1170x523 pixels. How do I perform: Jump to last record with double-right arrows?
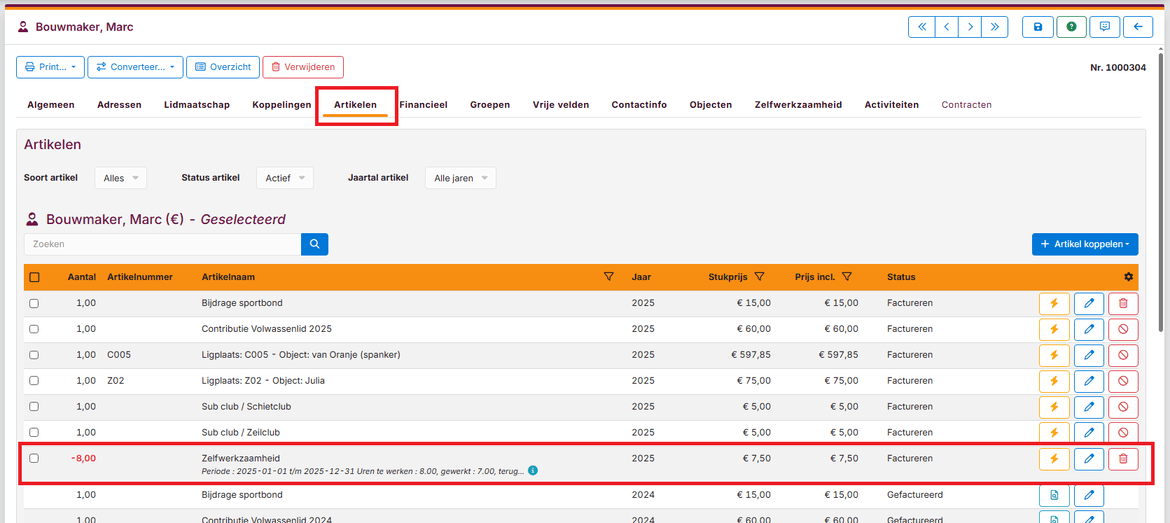coord(995,27)
